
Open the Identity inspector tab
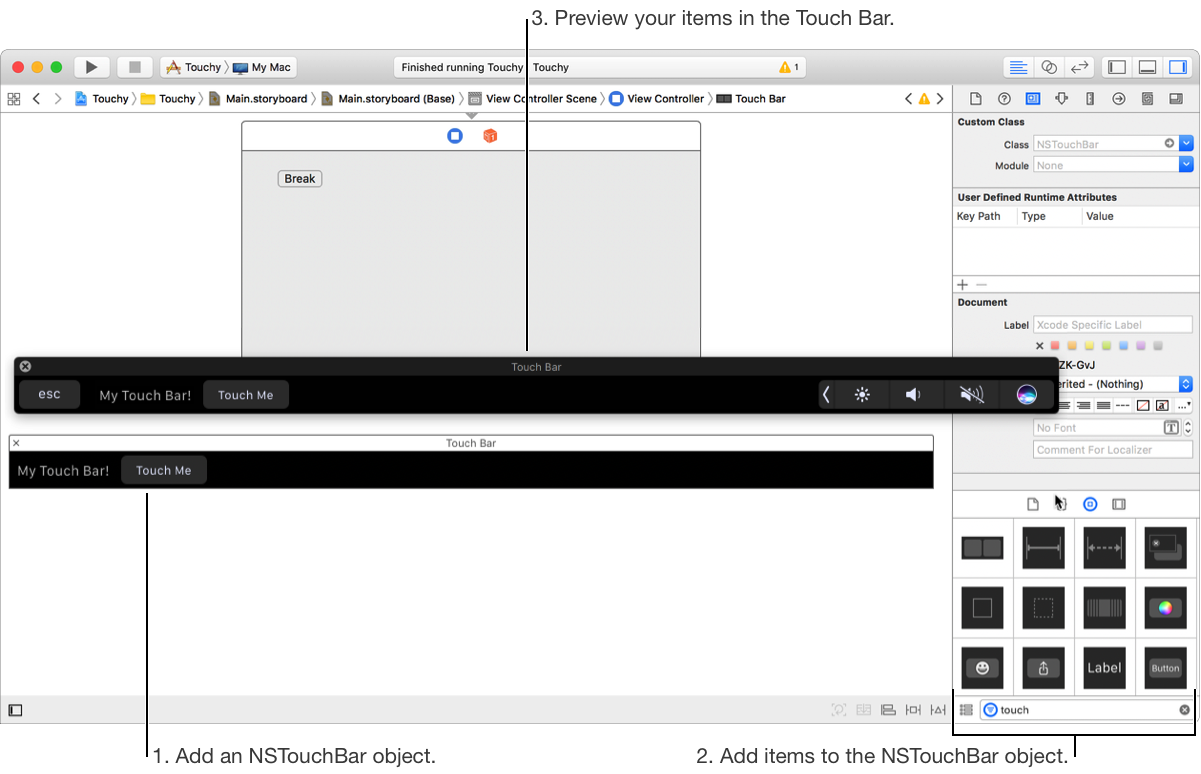[1033, 99]
